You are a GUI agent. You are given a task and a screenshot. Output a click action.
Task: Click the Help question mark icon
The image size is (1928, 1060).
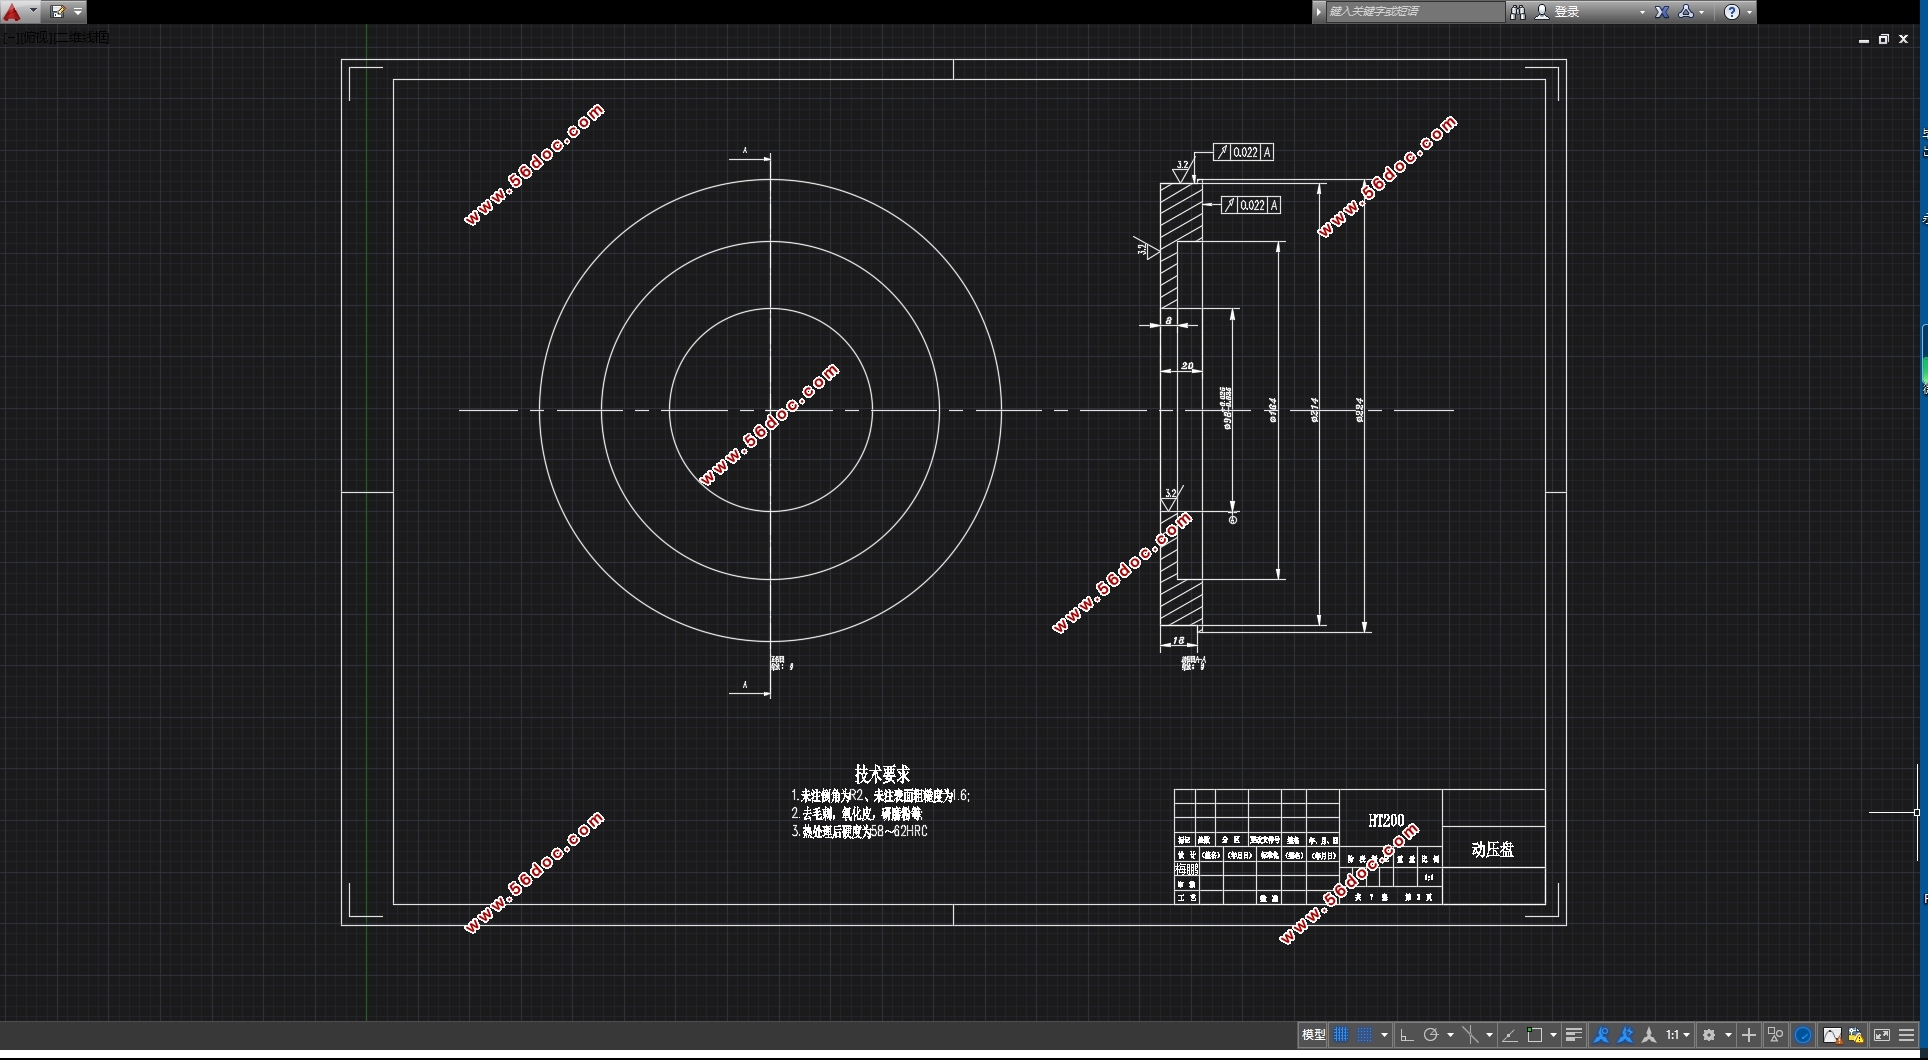pos(1732,12)
